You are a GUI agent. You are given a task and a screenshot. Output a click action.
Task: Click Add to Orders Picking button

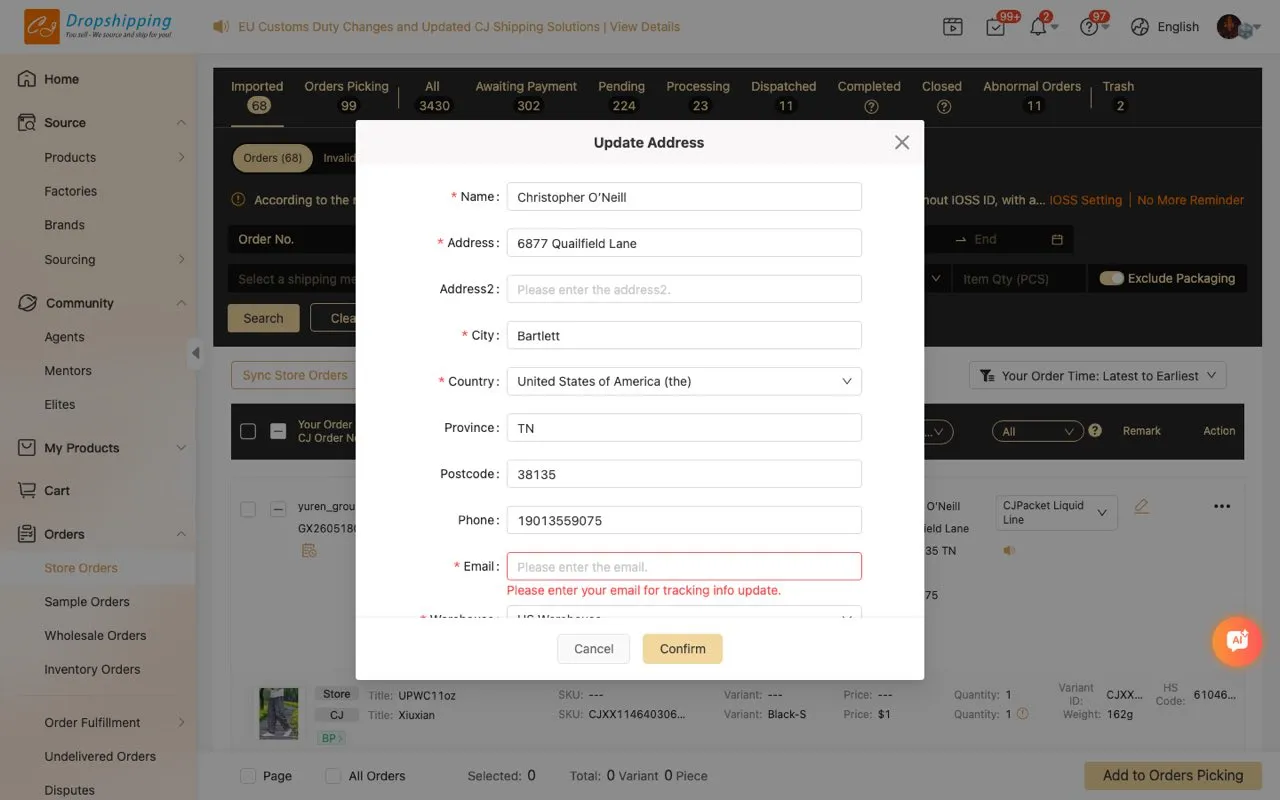pos(1173,775)
